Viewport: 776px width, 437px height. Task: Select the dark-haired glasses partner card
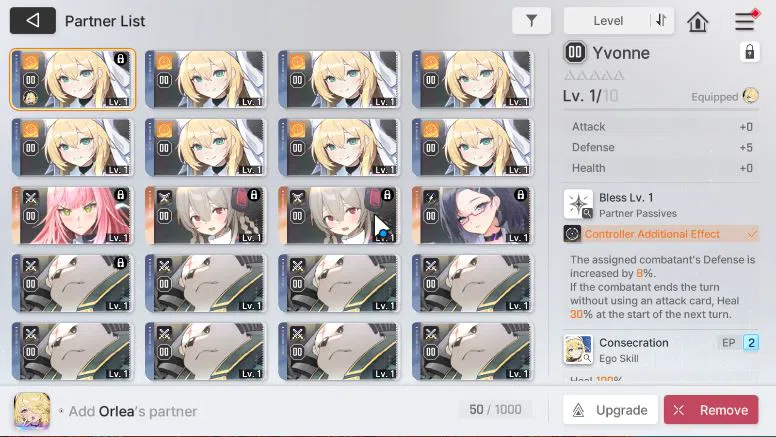point(473,215)
